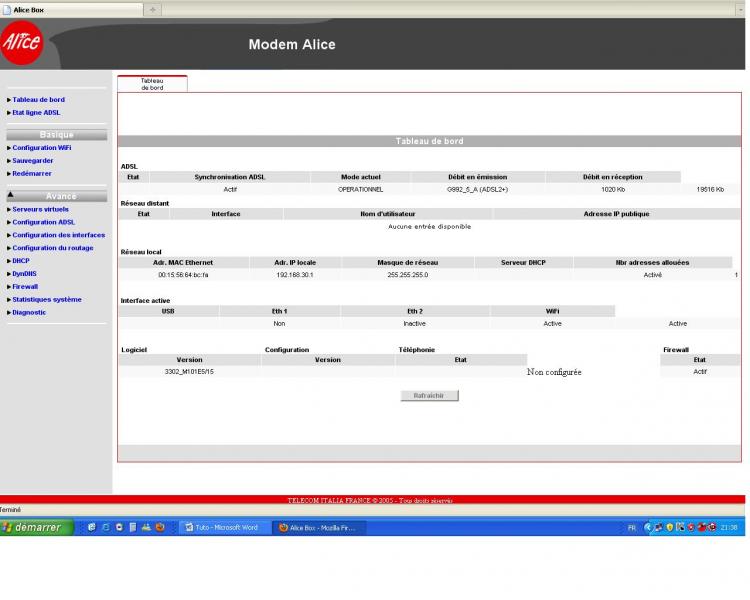Open the Configuration ADSL link
The height and width of the screenshot is (600, 750).
point(44,222)
